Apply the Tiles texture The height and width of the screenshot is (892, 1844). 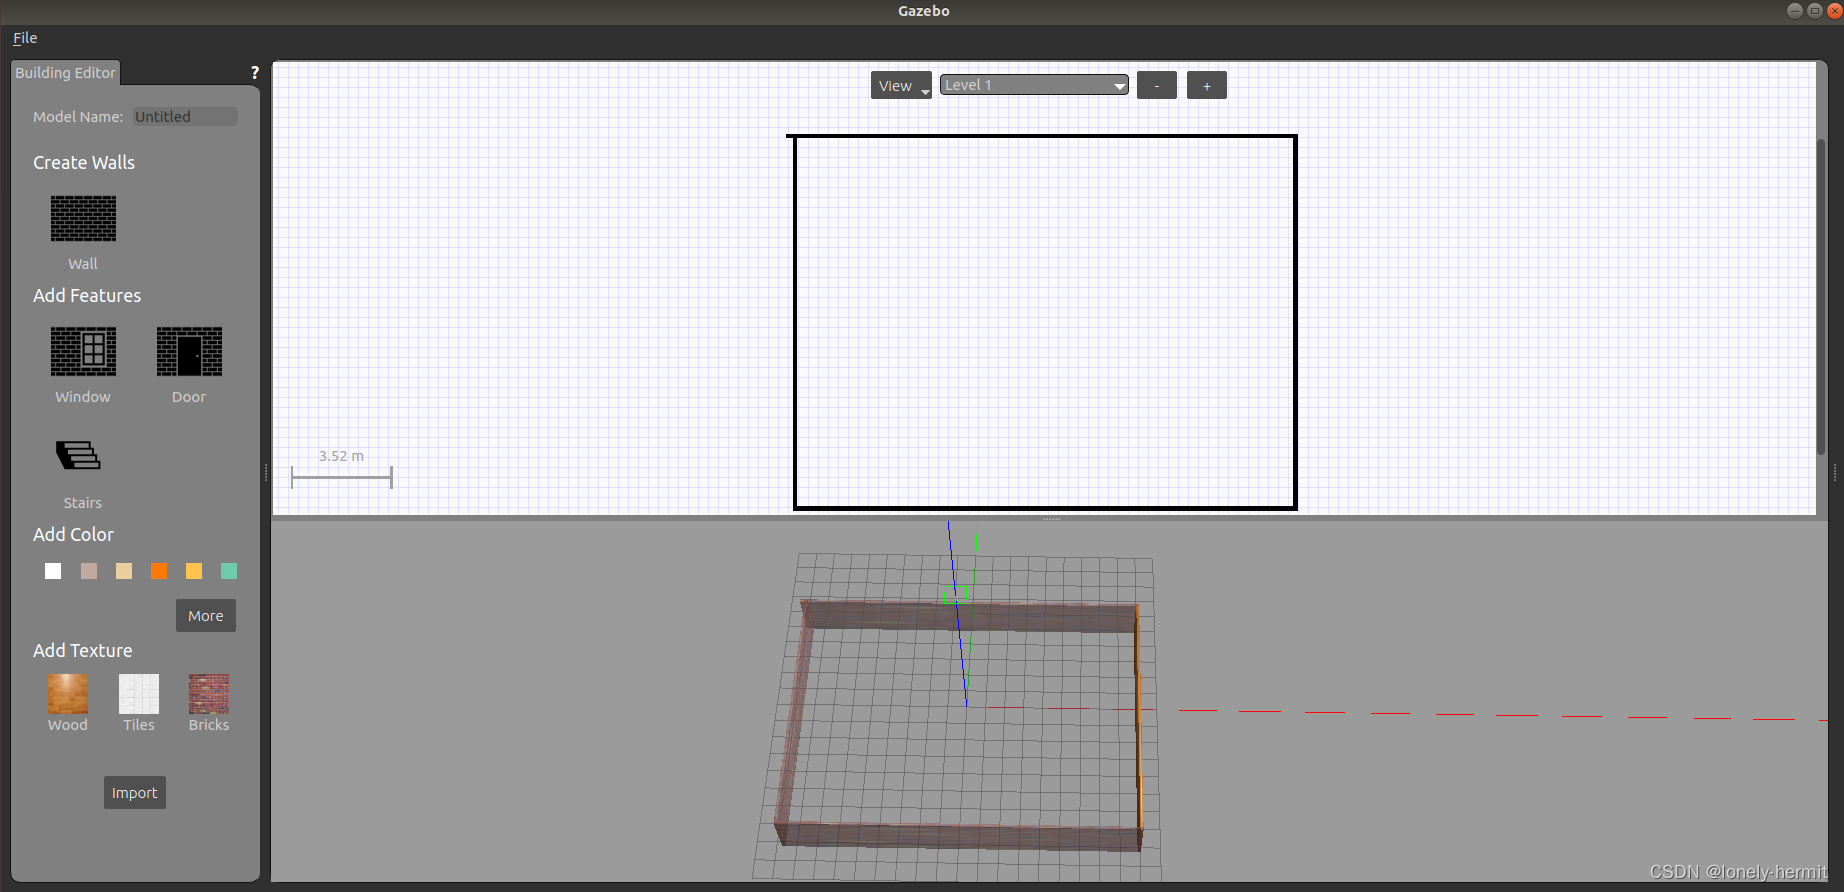139,694
